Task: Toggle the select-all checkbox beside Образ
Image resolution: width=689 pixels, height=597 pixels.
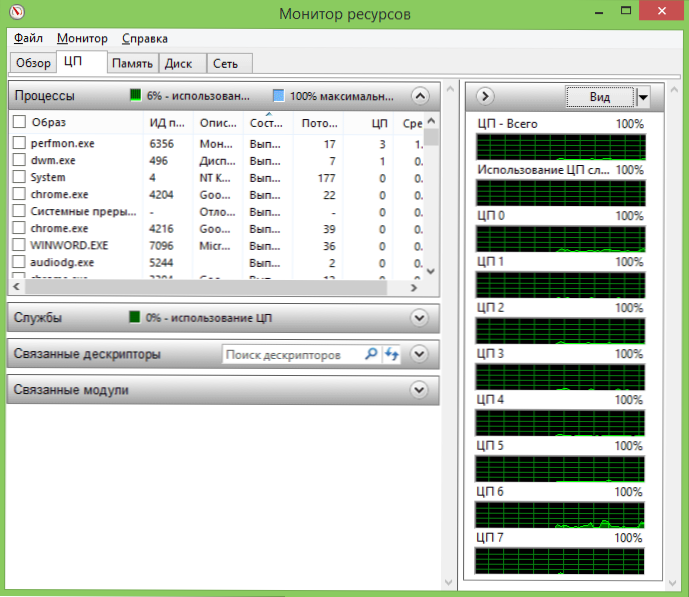Action: (19, 122)
